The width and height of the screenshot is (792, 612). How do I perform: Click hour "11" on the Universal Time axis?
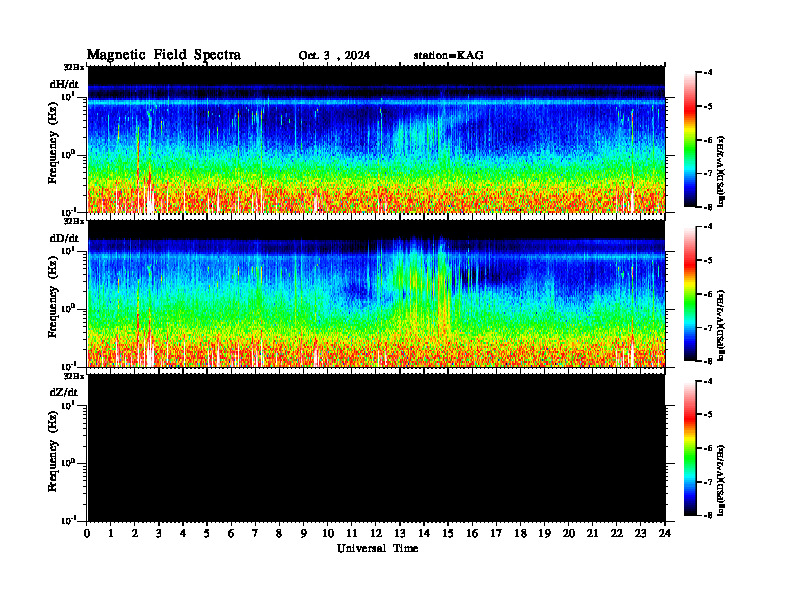pos(352,533)
